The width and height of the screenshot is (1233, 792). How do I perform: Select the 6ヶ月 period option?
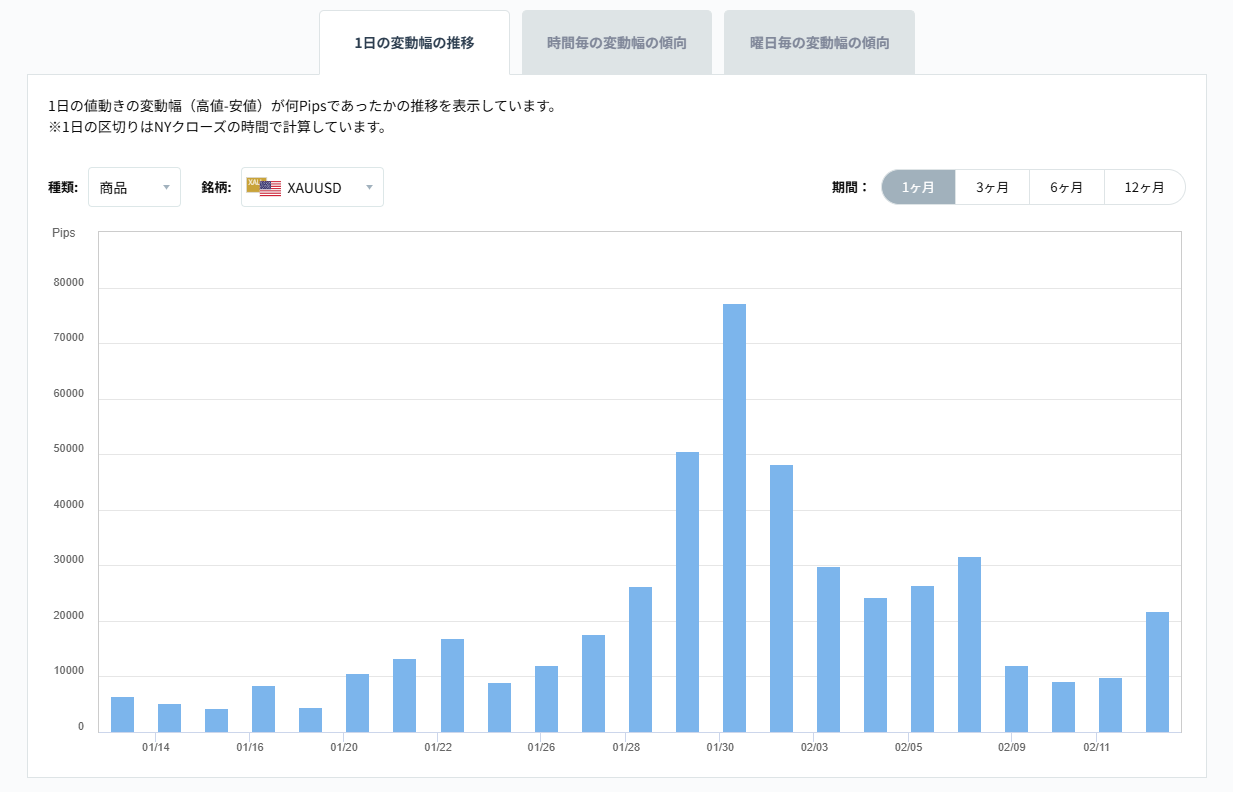tap(1067, 187)
